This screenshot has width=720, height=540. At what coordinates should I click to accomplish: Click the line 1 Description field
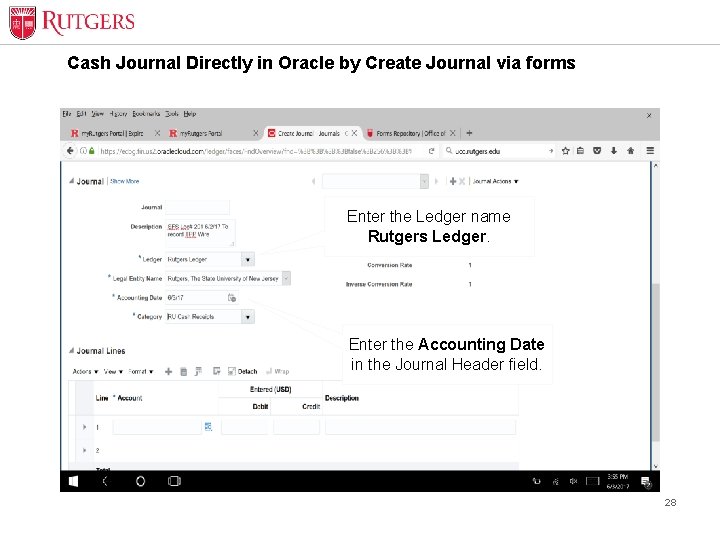tap(420, 427)
